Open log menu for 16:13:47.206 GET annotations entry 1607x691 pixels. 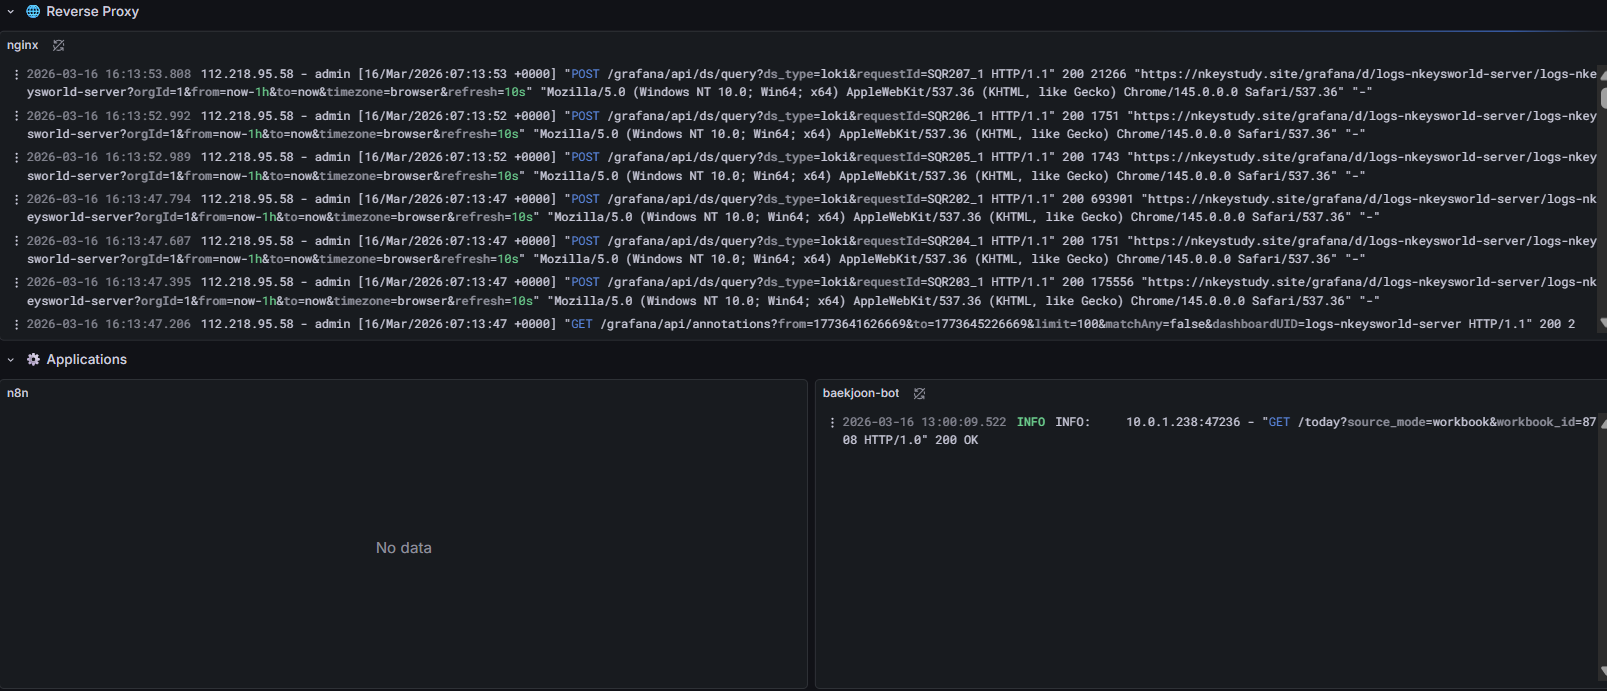click(16, 325)
